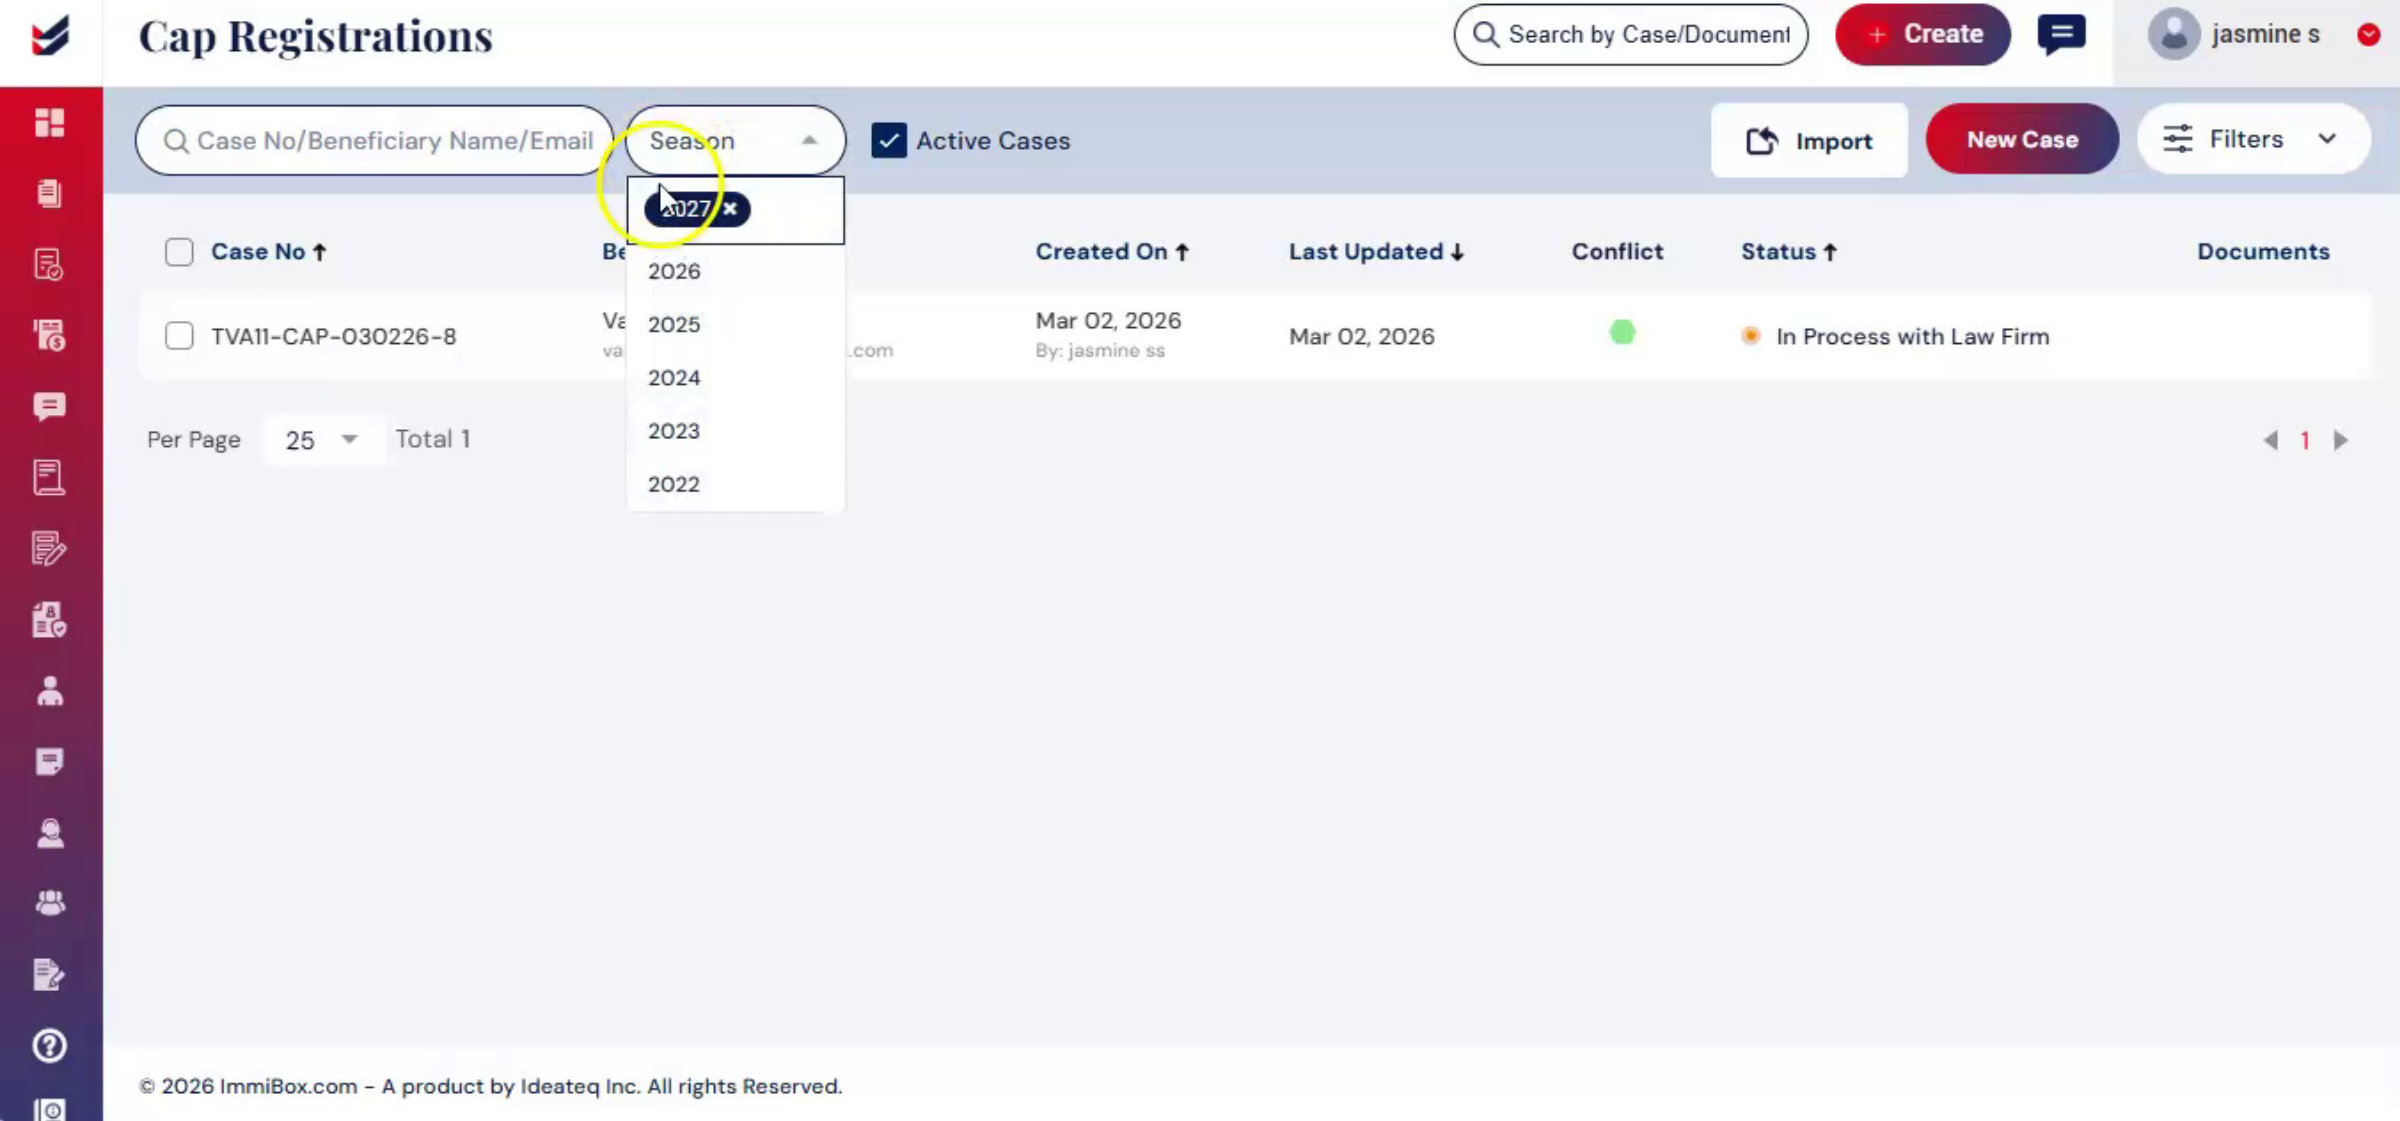Select case TVA11-CAP-030226-8 checkbox
This screenshot has width=2400, height=1121.
point(179,336)
